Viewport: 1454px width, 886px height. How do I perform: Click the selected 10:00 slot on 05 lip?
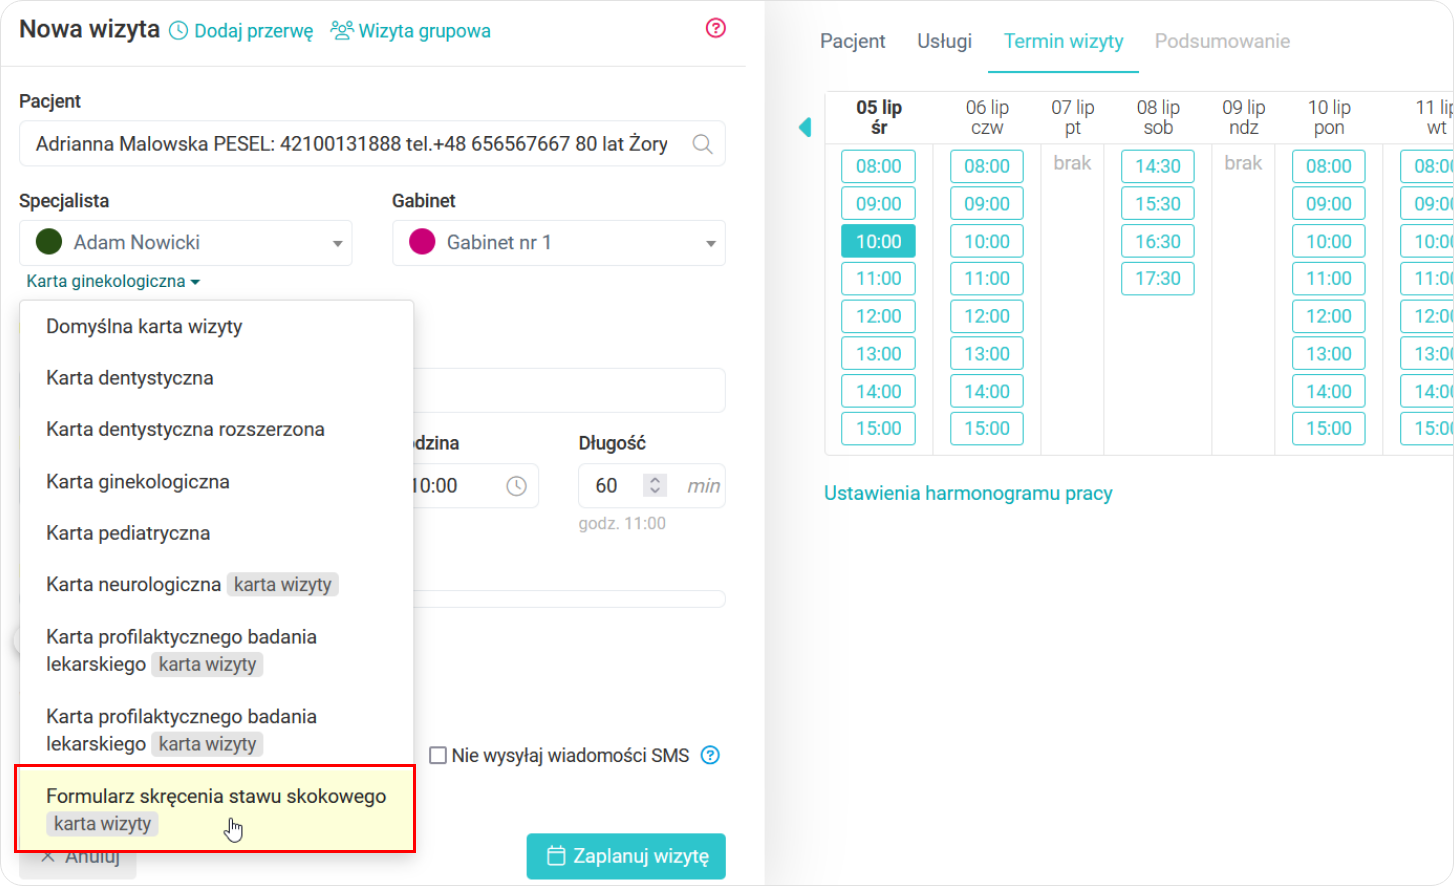click(x=878, y=241)
